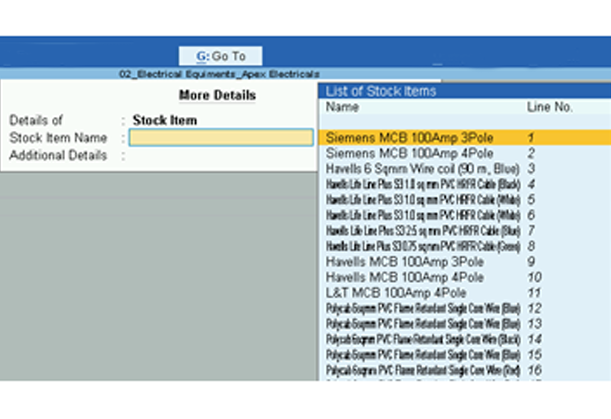This screenshot has height=419, width=611.
Task: Focus the Stock Item Name input field
Action: click(221, 138)
